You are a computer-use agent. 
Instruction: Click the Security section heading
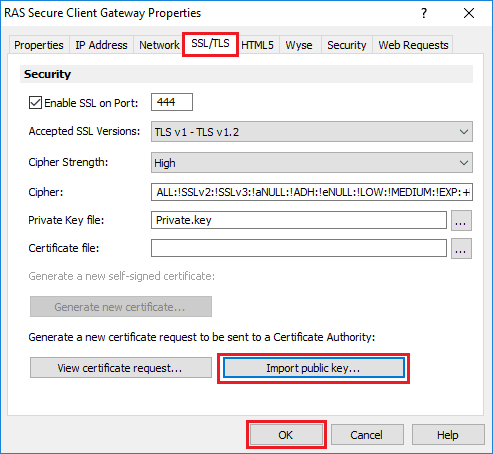tap(47, 74)
